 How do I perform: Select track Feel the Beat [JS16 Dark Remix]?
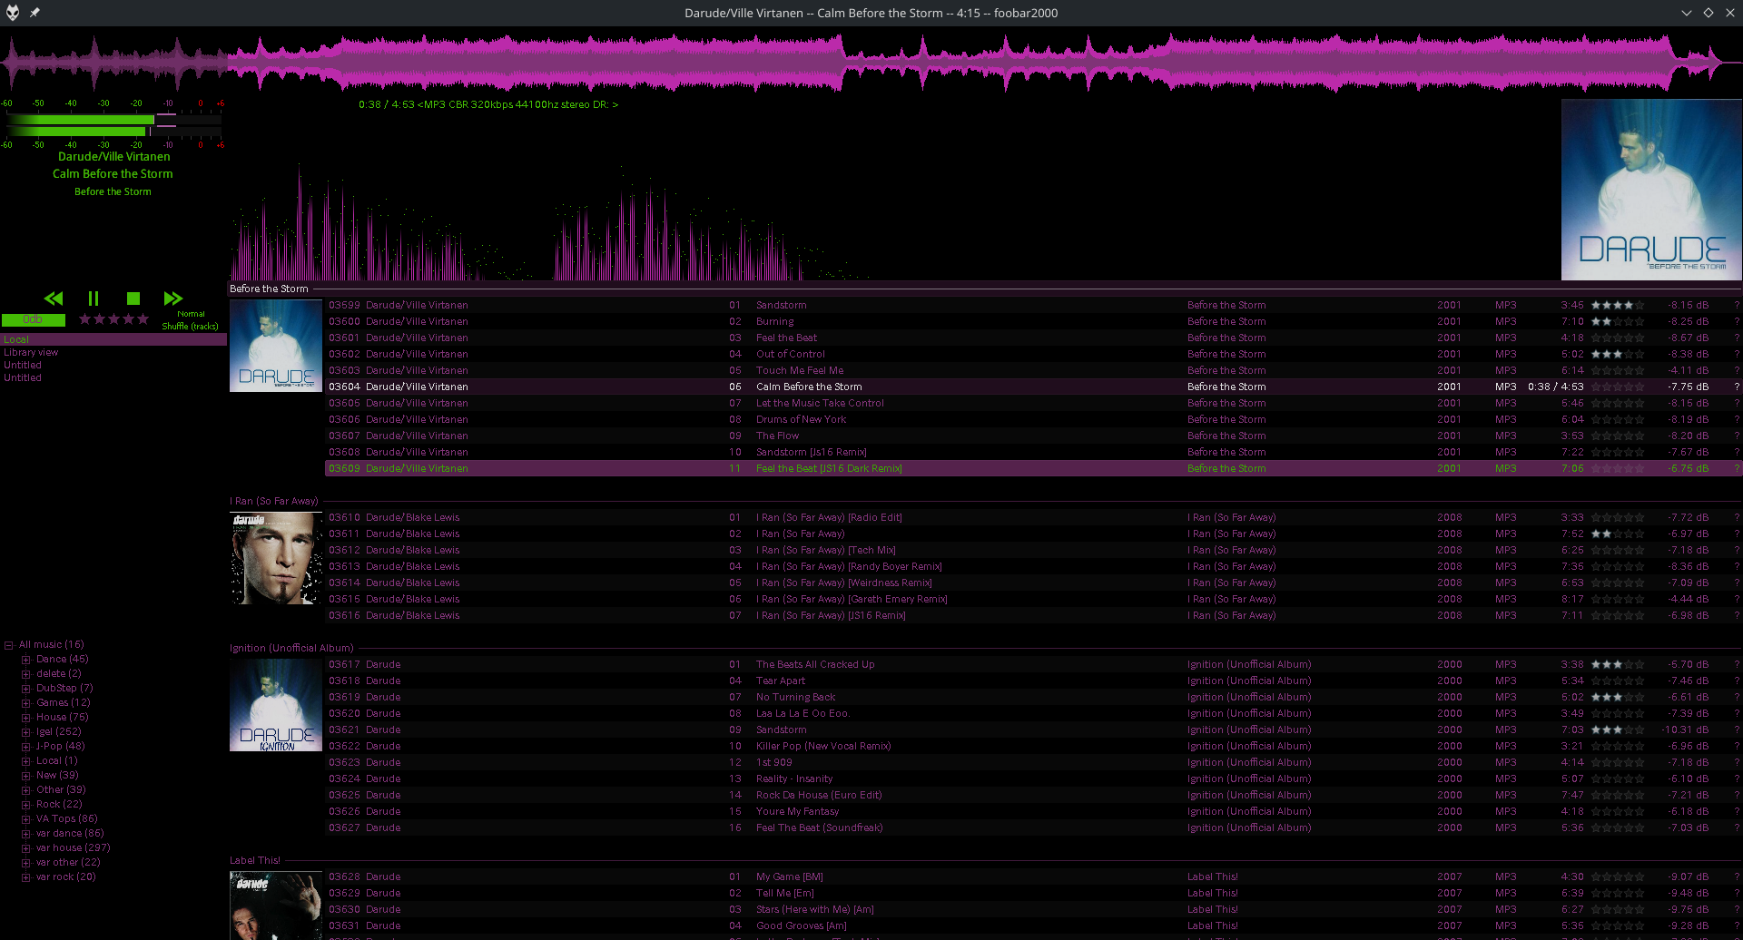tap(1033, 468)
